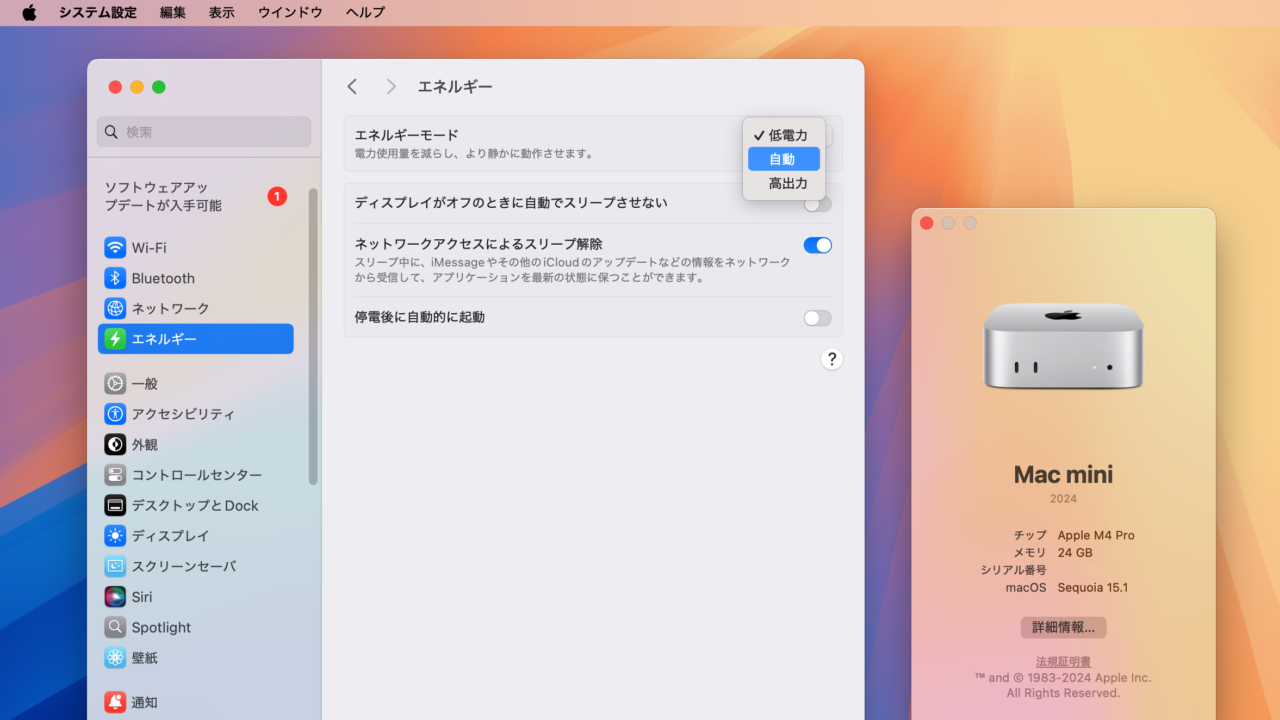Screen dimensions: 1280x720
Task: Click the sidebar scrollbar
Action: point(313,336)
